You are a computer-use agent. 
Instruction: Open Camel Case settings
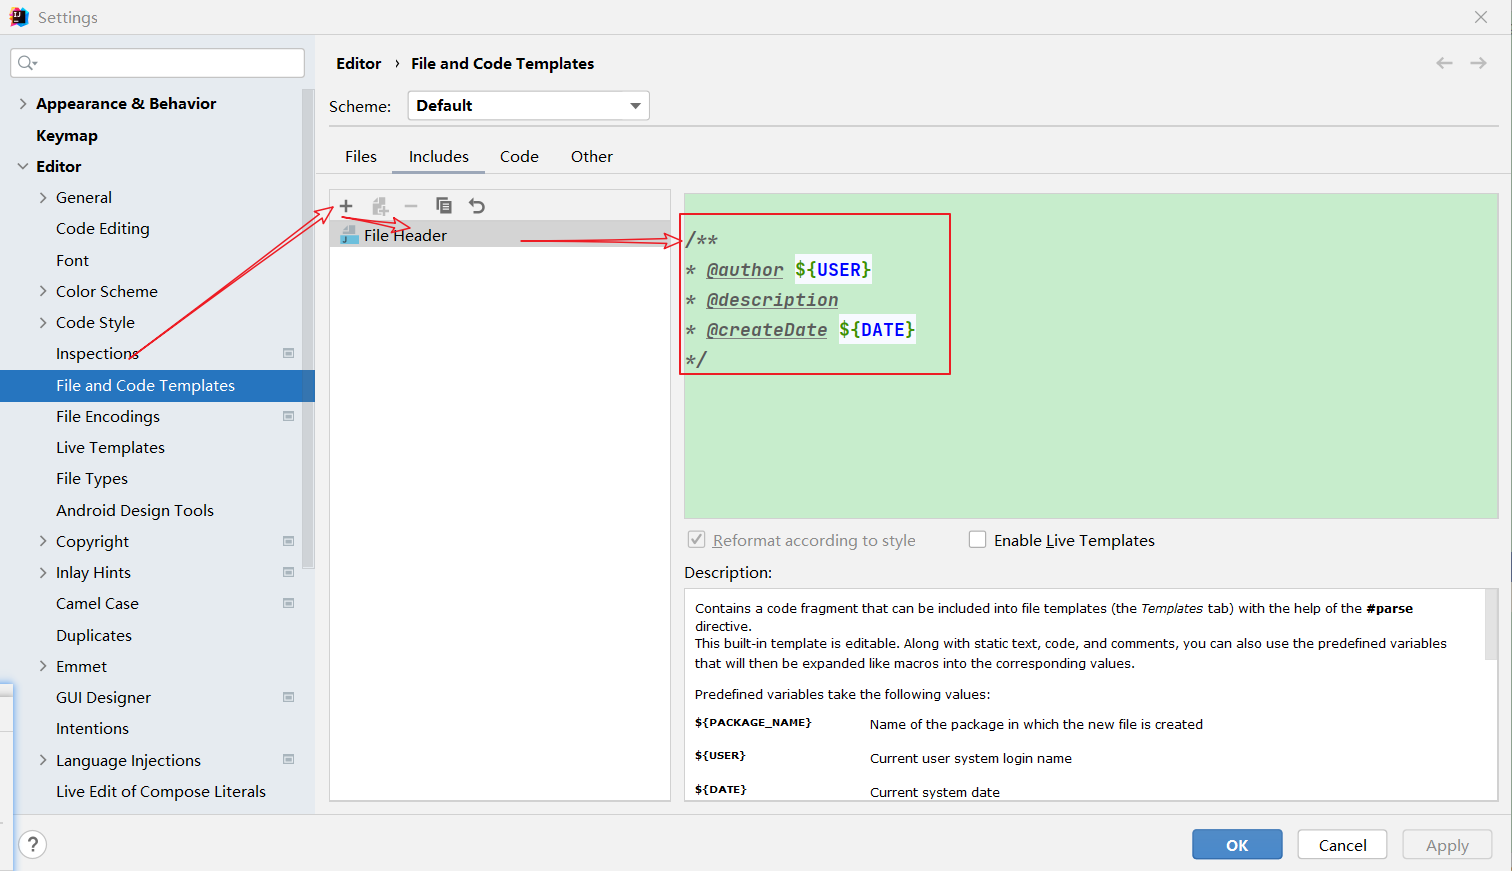click(x=97, y=603)
